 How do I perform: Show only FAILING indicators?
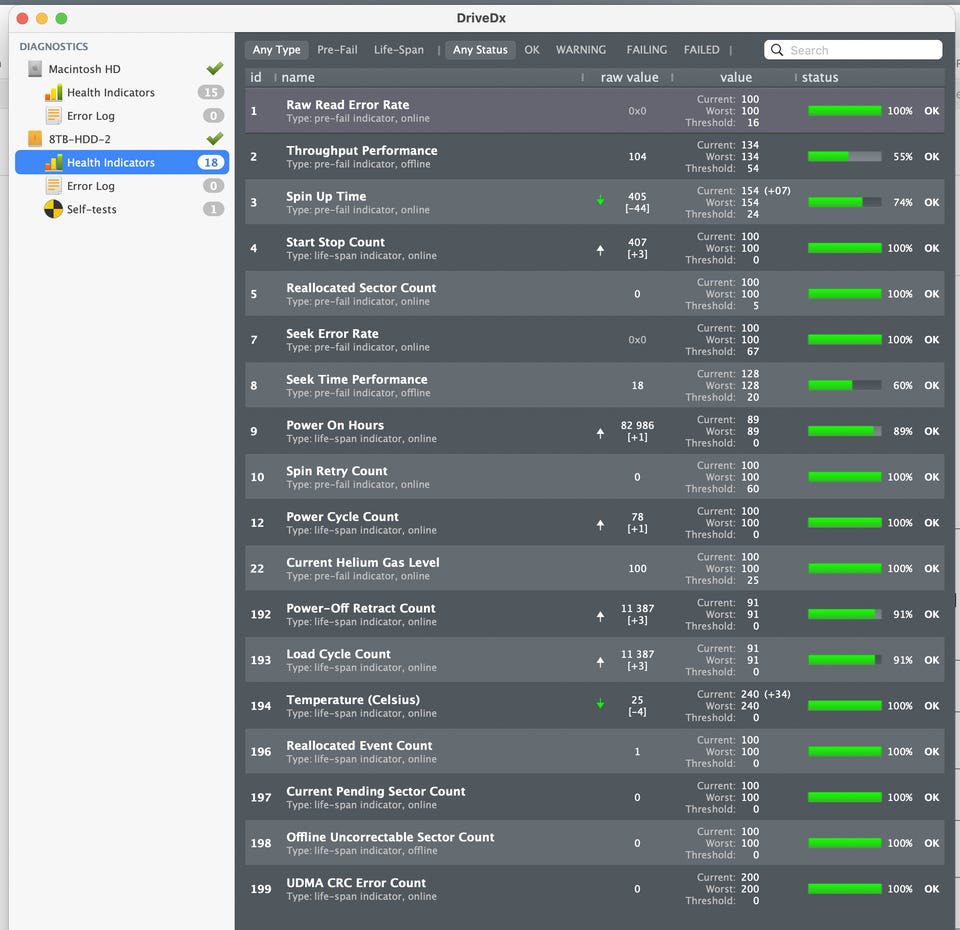point(647,50)
